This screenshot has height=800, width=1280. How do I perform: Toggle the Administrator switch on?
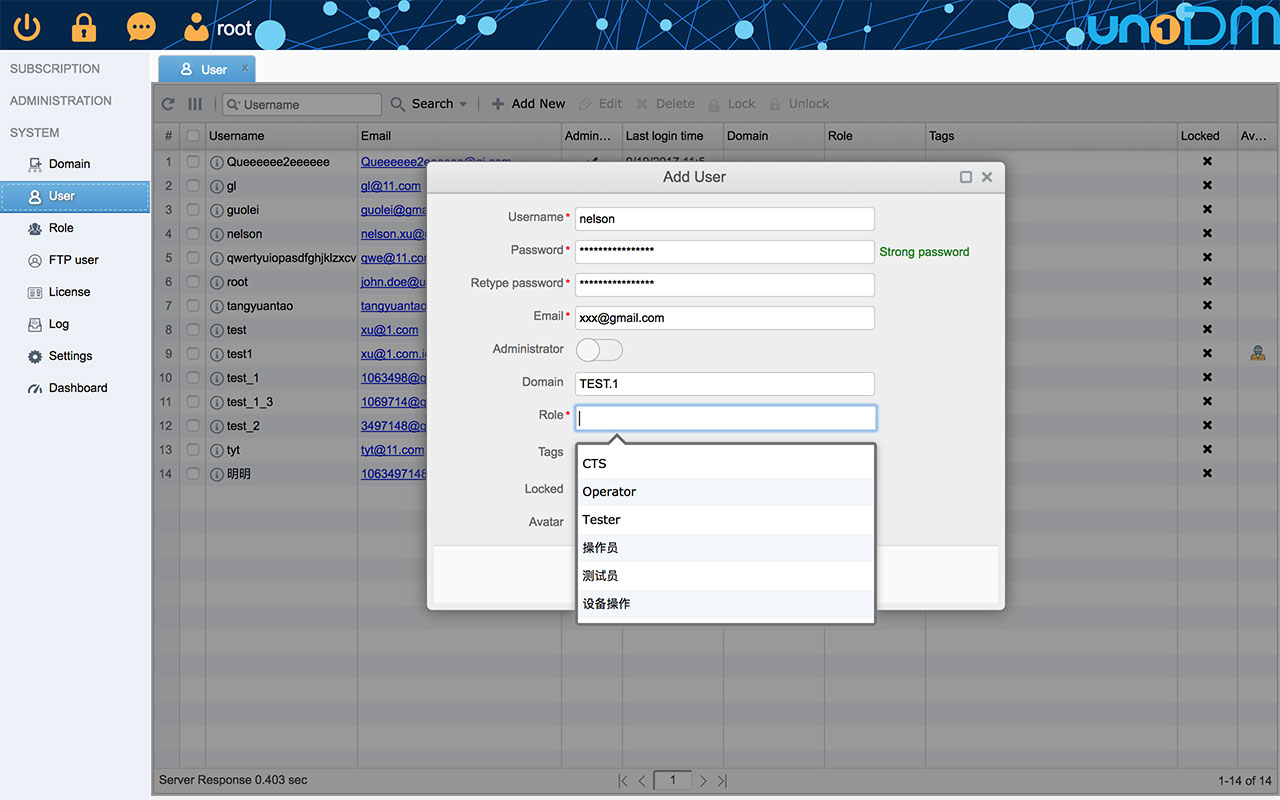click(x=599, y=350)
